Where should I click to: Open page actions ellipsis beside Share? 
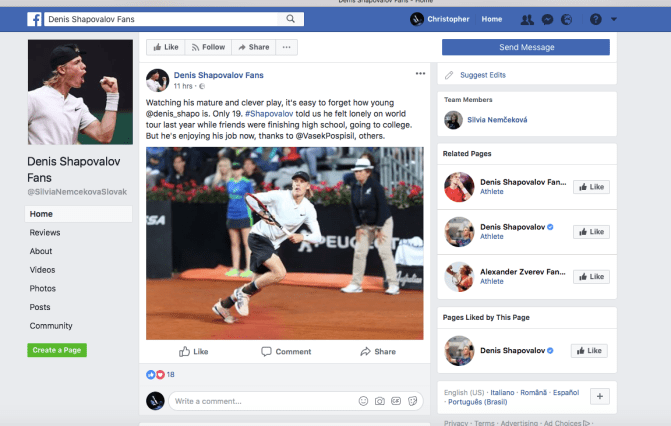click(x=287, y=47)
